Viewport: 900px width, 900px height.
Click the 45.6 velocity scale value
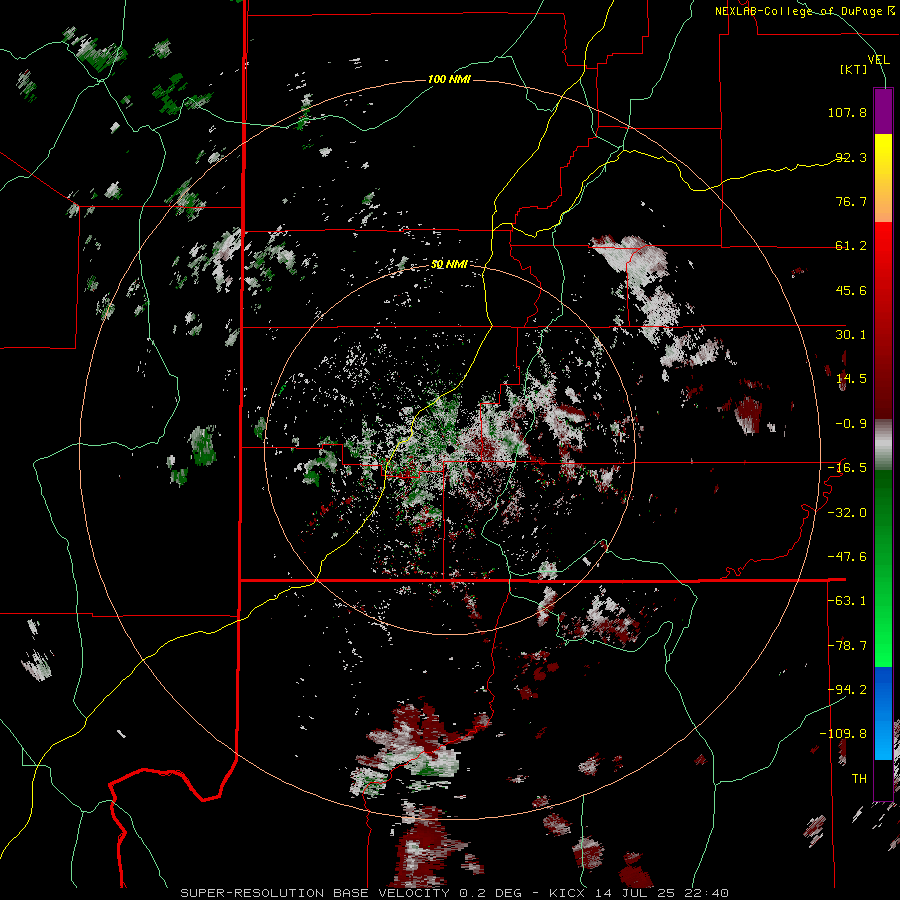(x=851, y=290)
